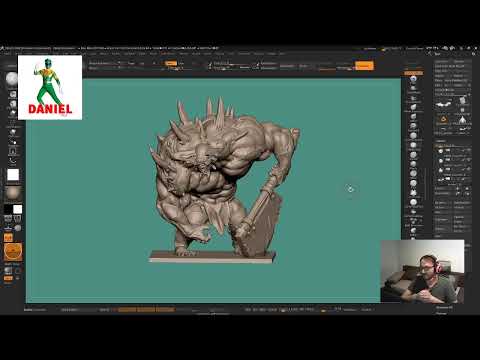Select the white winged mesh thumbnail in Tool panel
Screen dimensions: 480x360
click(443, 105)
